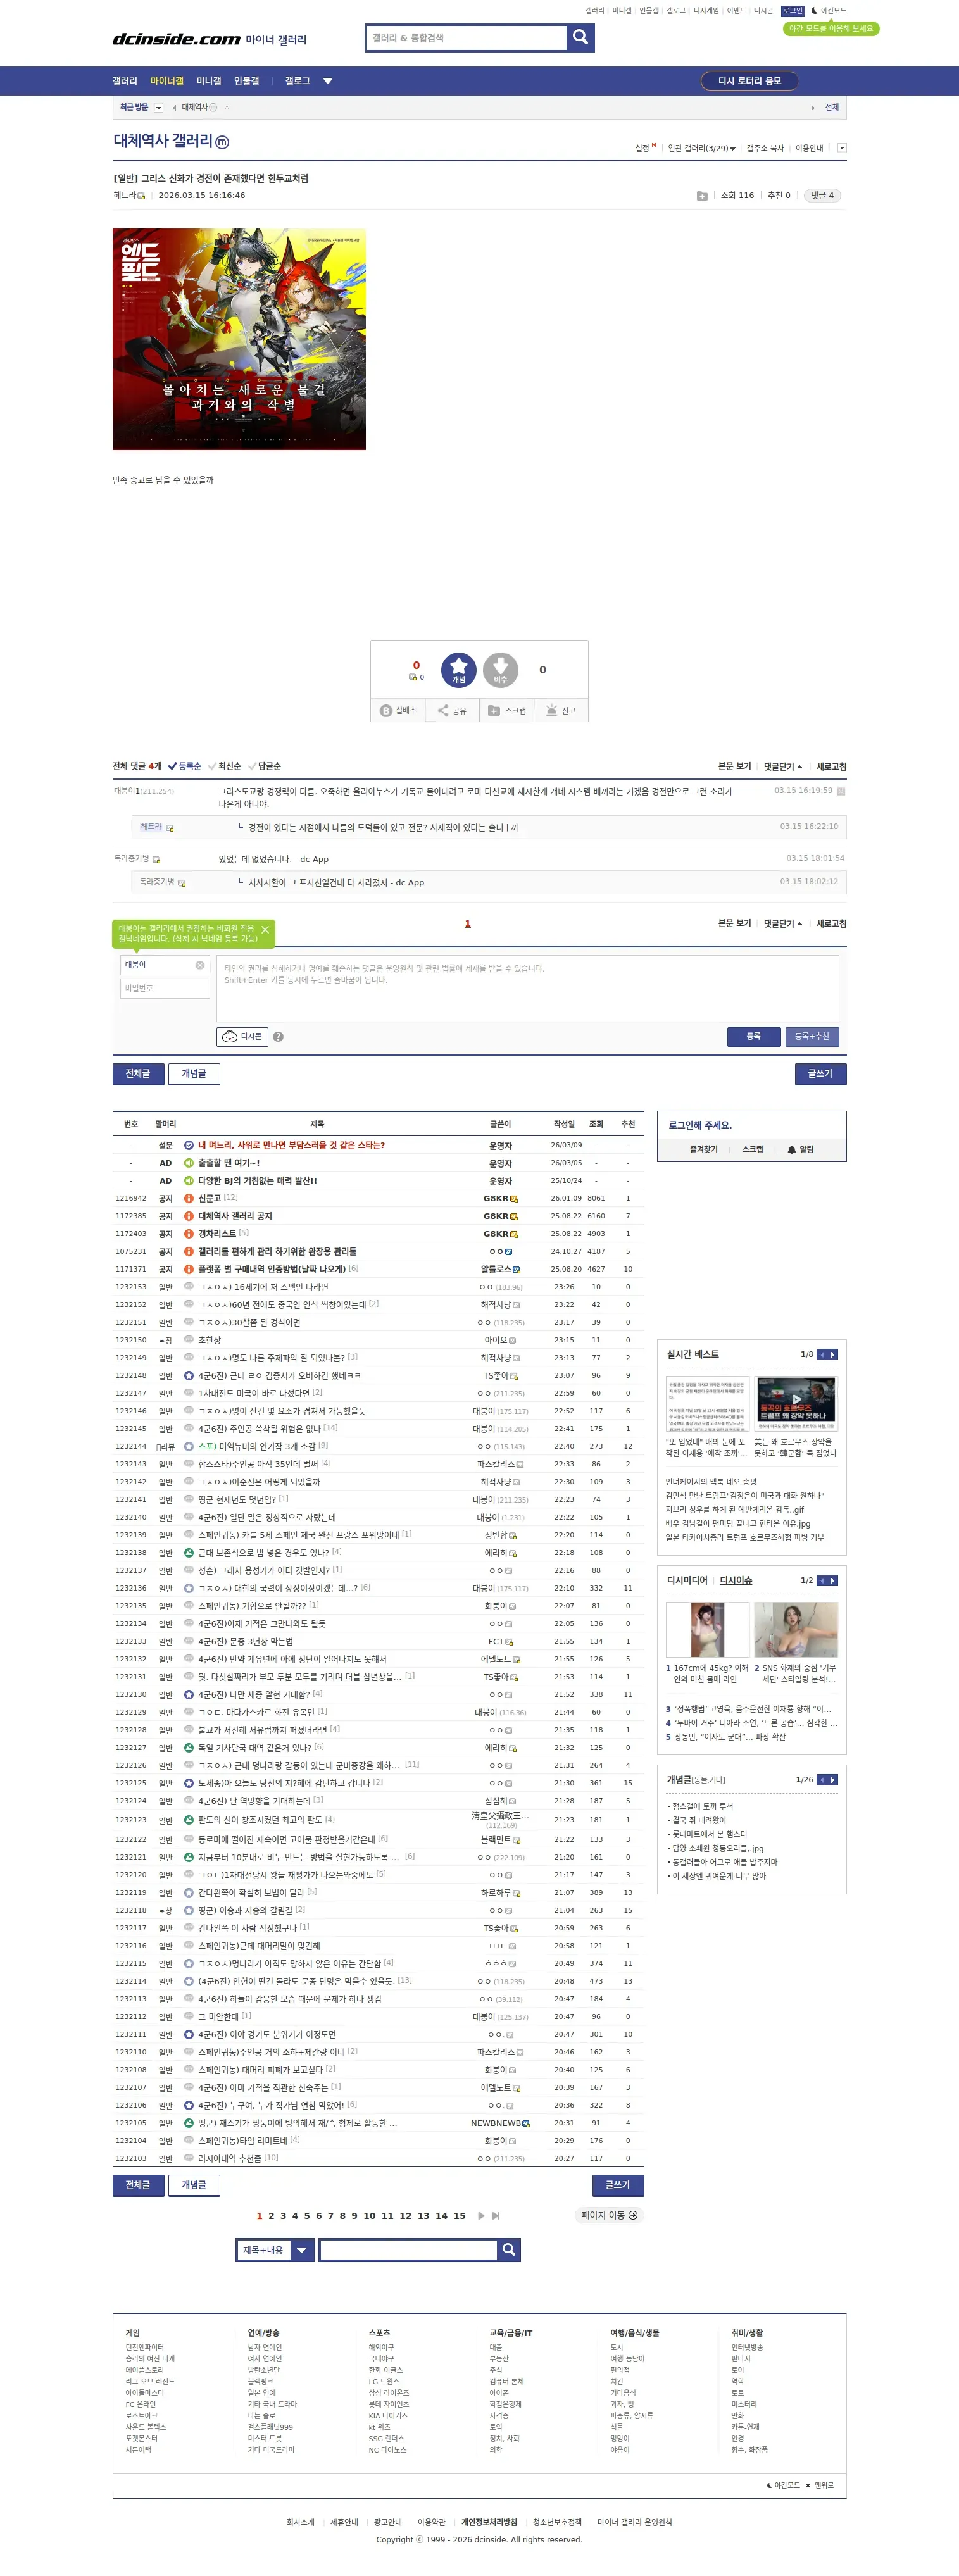
Task: Click the scroll-right arrow in recent visits bar
Action: pos(812,108)
